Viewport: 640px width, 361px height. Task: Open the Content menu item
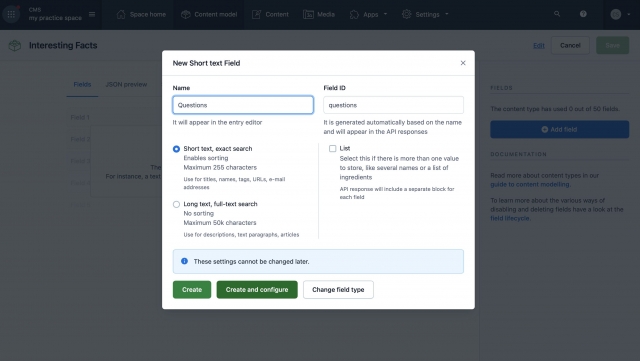tap(270, 14)
